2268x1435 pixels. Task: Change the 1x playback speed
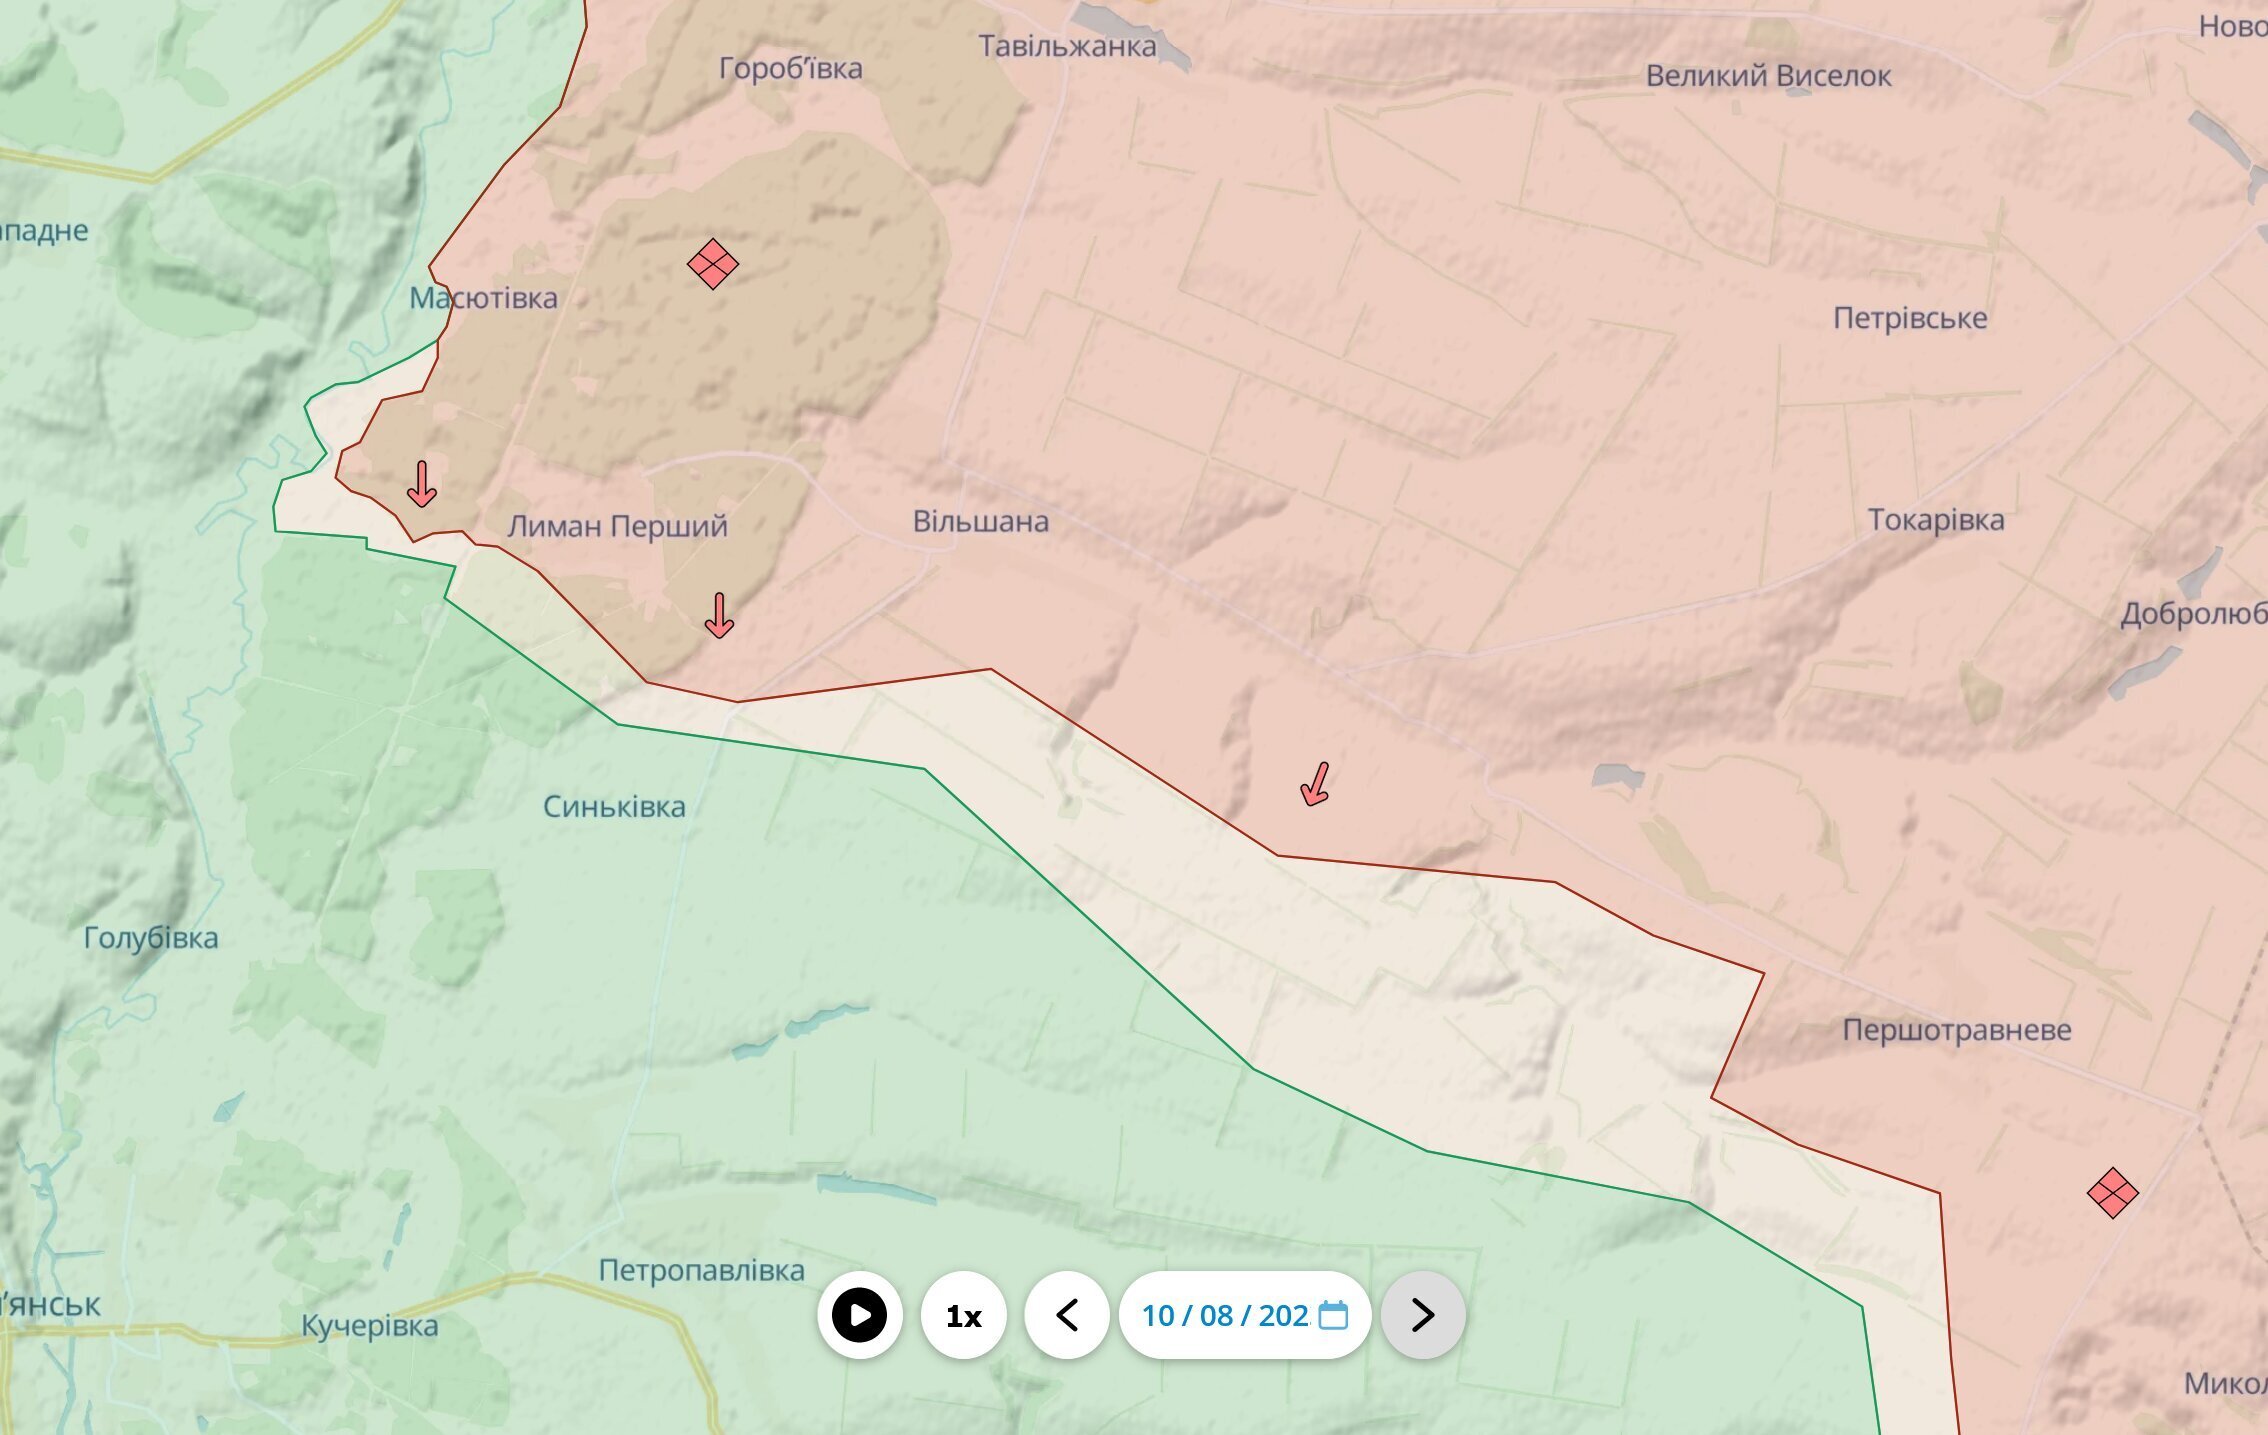[x=963, y=1316]
